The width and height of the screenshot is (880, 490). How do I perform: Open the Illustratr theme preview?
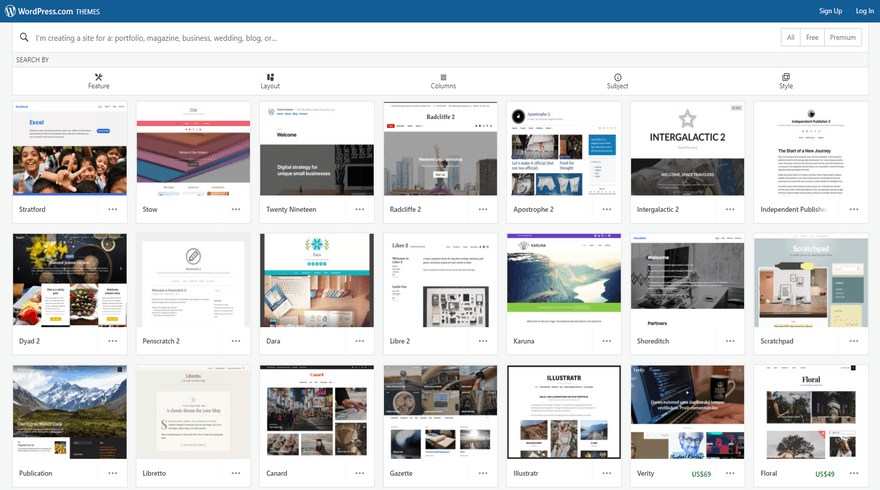coord(563,413)
